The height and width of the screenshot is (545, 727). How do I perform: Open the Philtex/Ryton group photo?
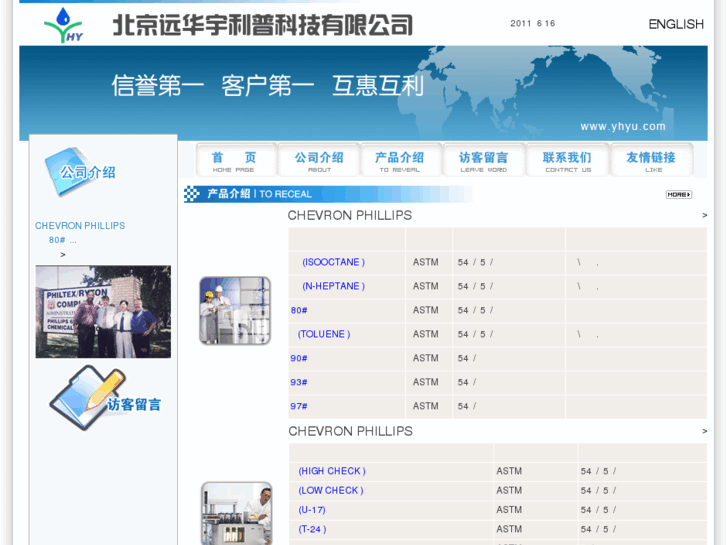[x=103, y=312]
